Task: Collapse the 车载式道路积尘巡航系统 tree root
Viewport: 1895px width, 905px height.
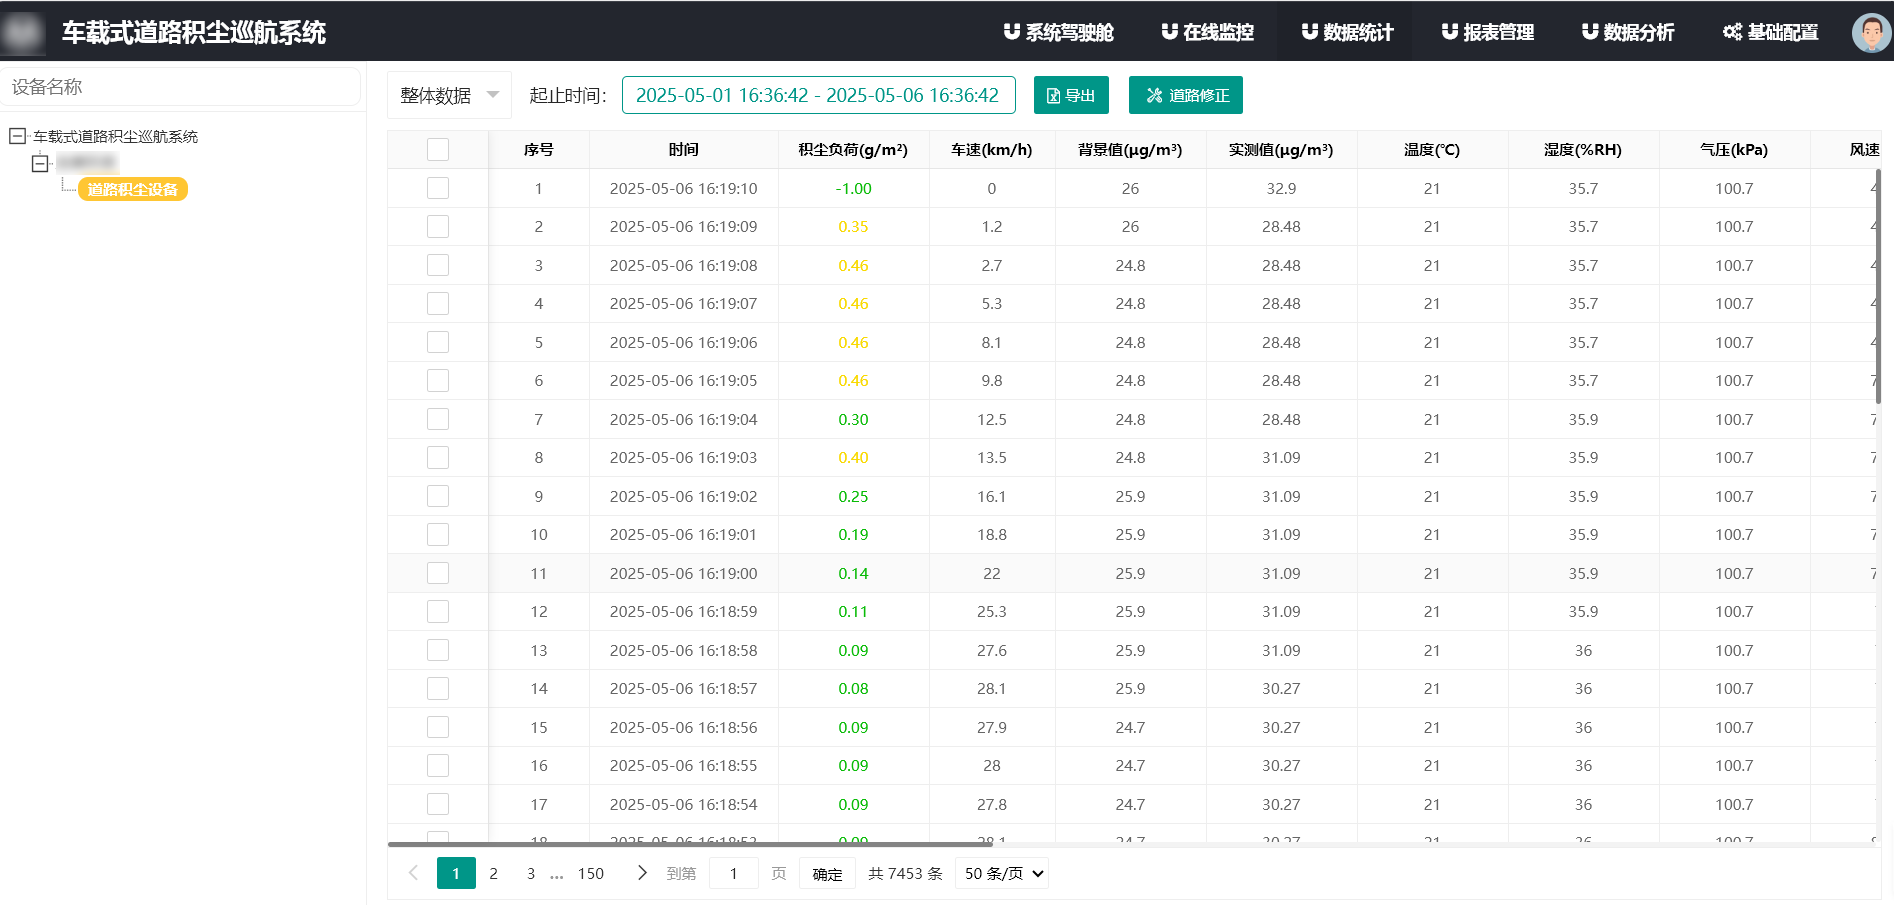Action: [17, 136]
